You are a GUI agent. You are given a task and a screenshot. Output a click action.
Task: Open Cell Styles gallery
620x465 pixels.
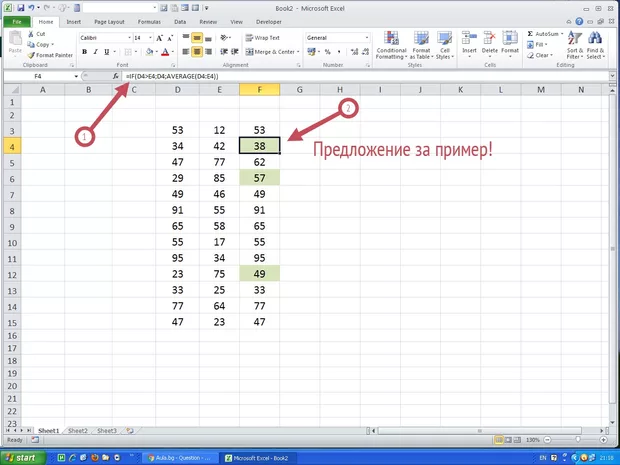tap(445, 45)
